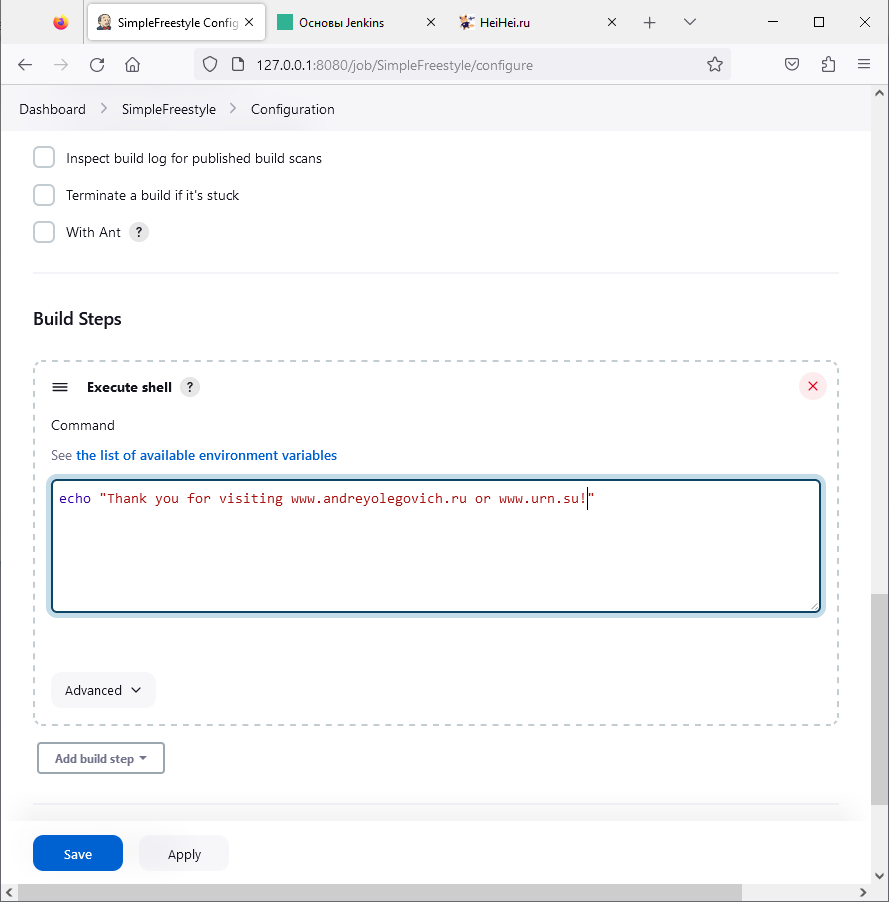Reload the page with the refresh icon

[x=97, y=64]
